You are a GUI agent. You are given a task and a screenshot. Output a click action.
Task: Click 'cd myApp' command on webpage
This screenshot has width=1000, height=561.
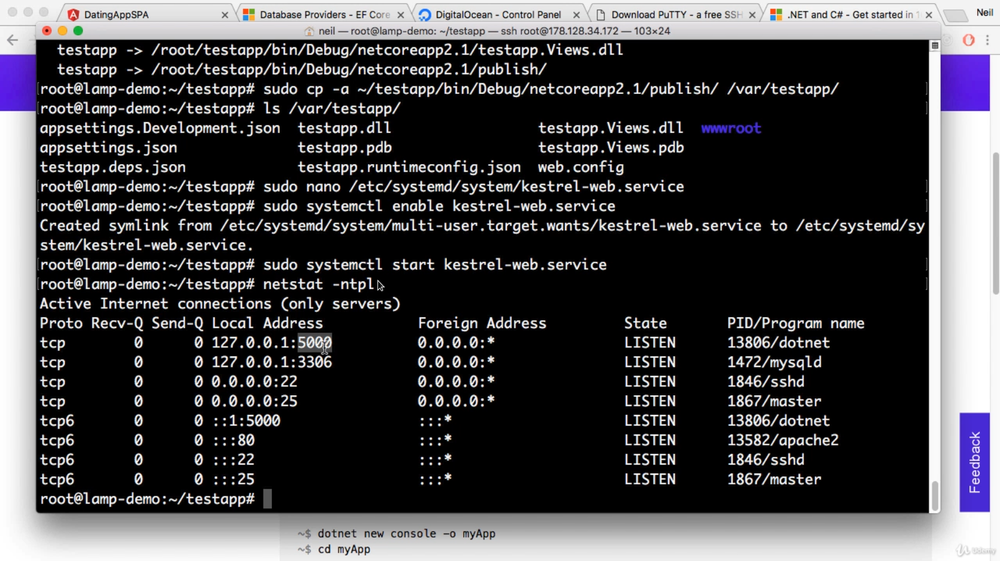coord(344,550)
